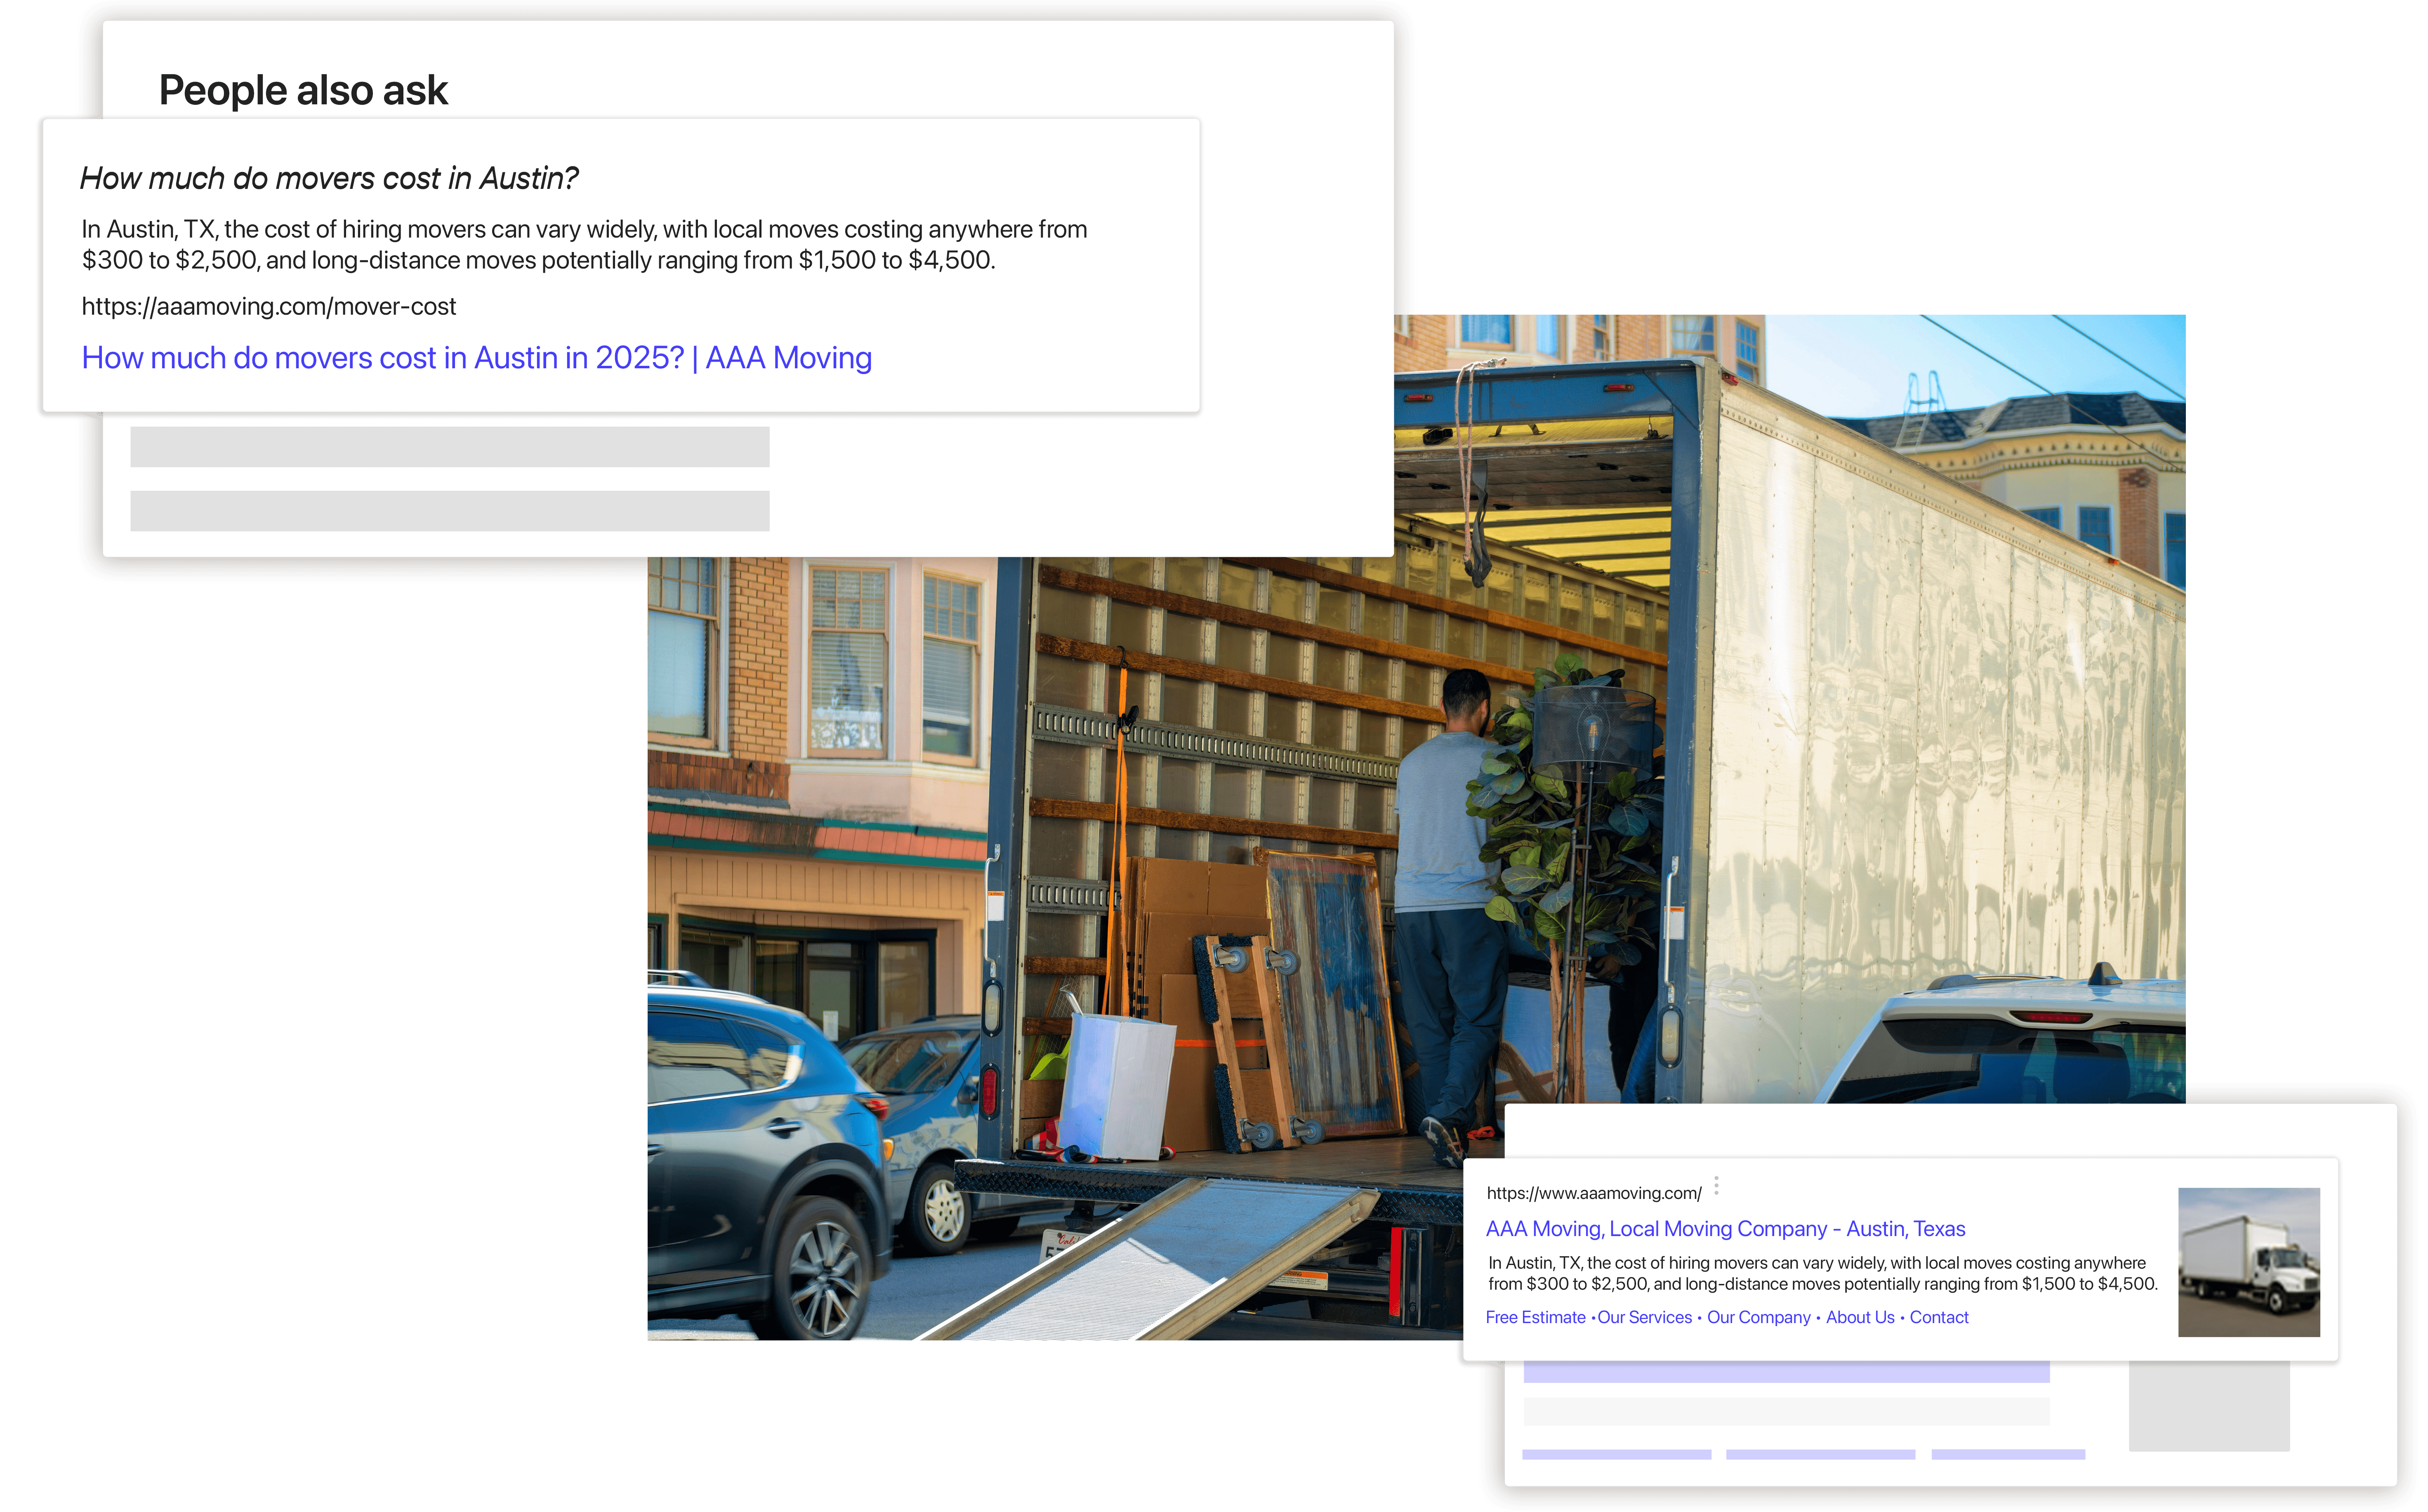Click the question 'How much do movers cost in Austin?'
Image resolution: width=2428 pixels, height=1512 pixels.
coord(329,178)
